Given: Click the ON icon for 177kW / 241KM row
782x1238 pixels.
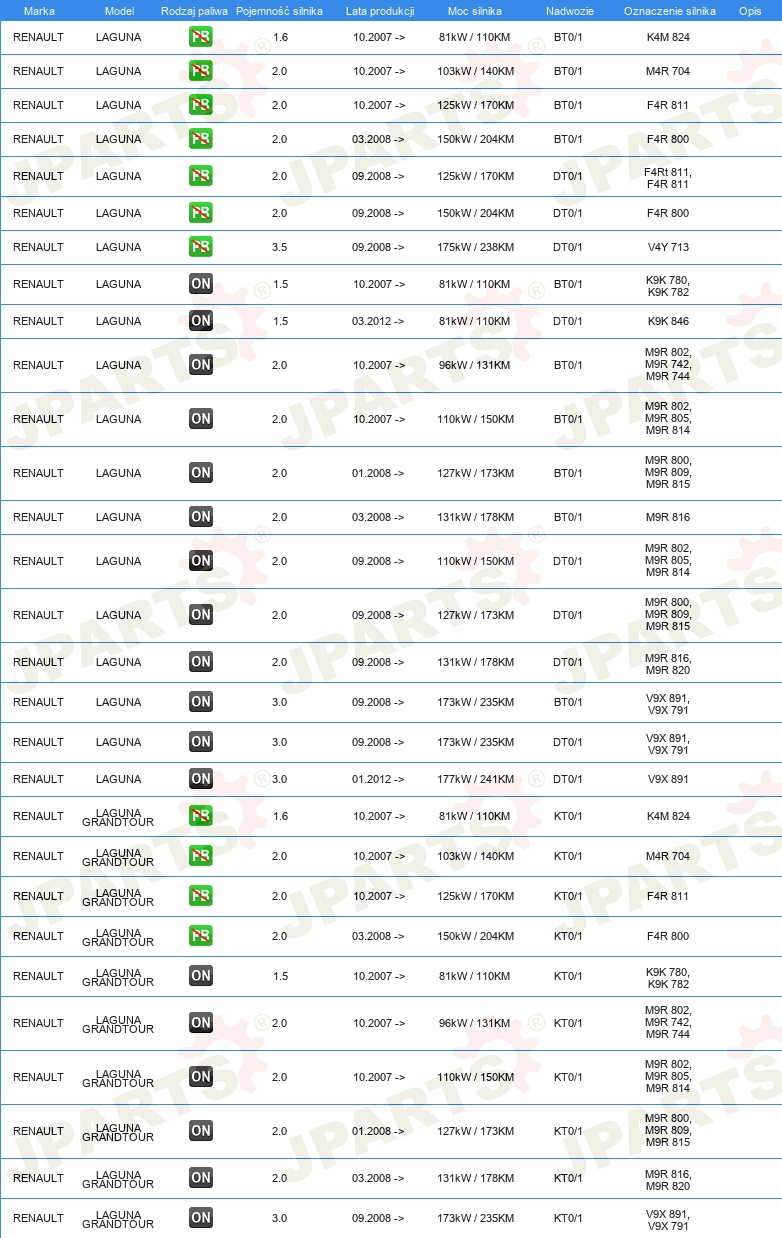Looking at the screenshot, I should point(201,779).
